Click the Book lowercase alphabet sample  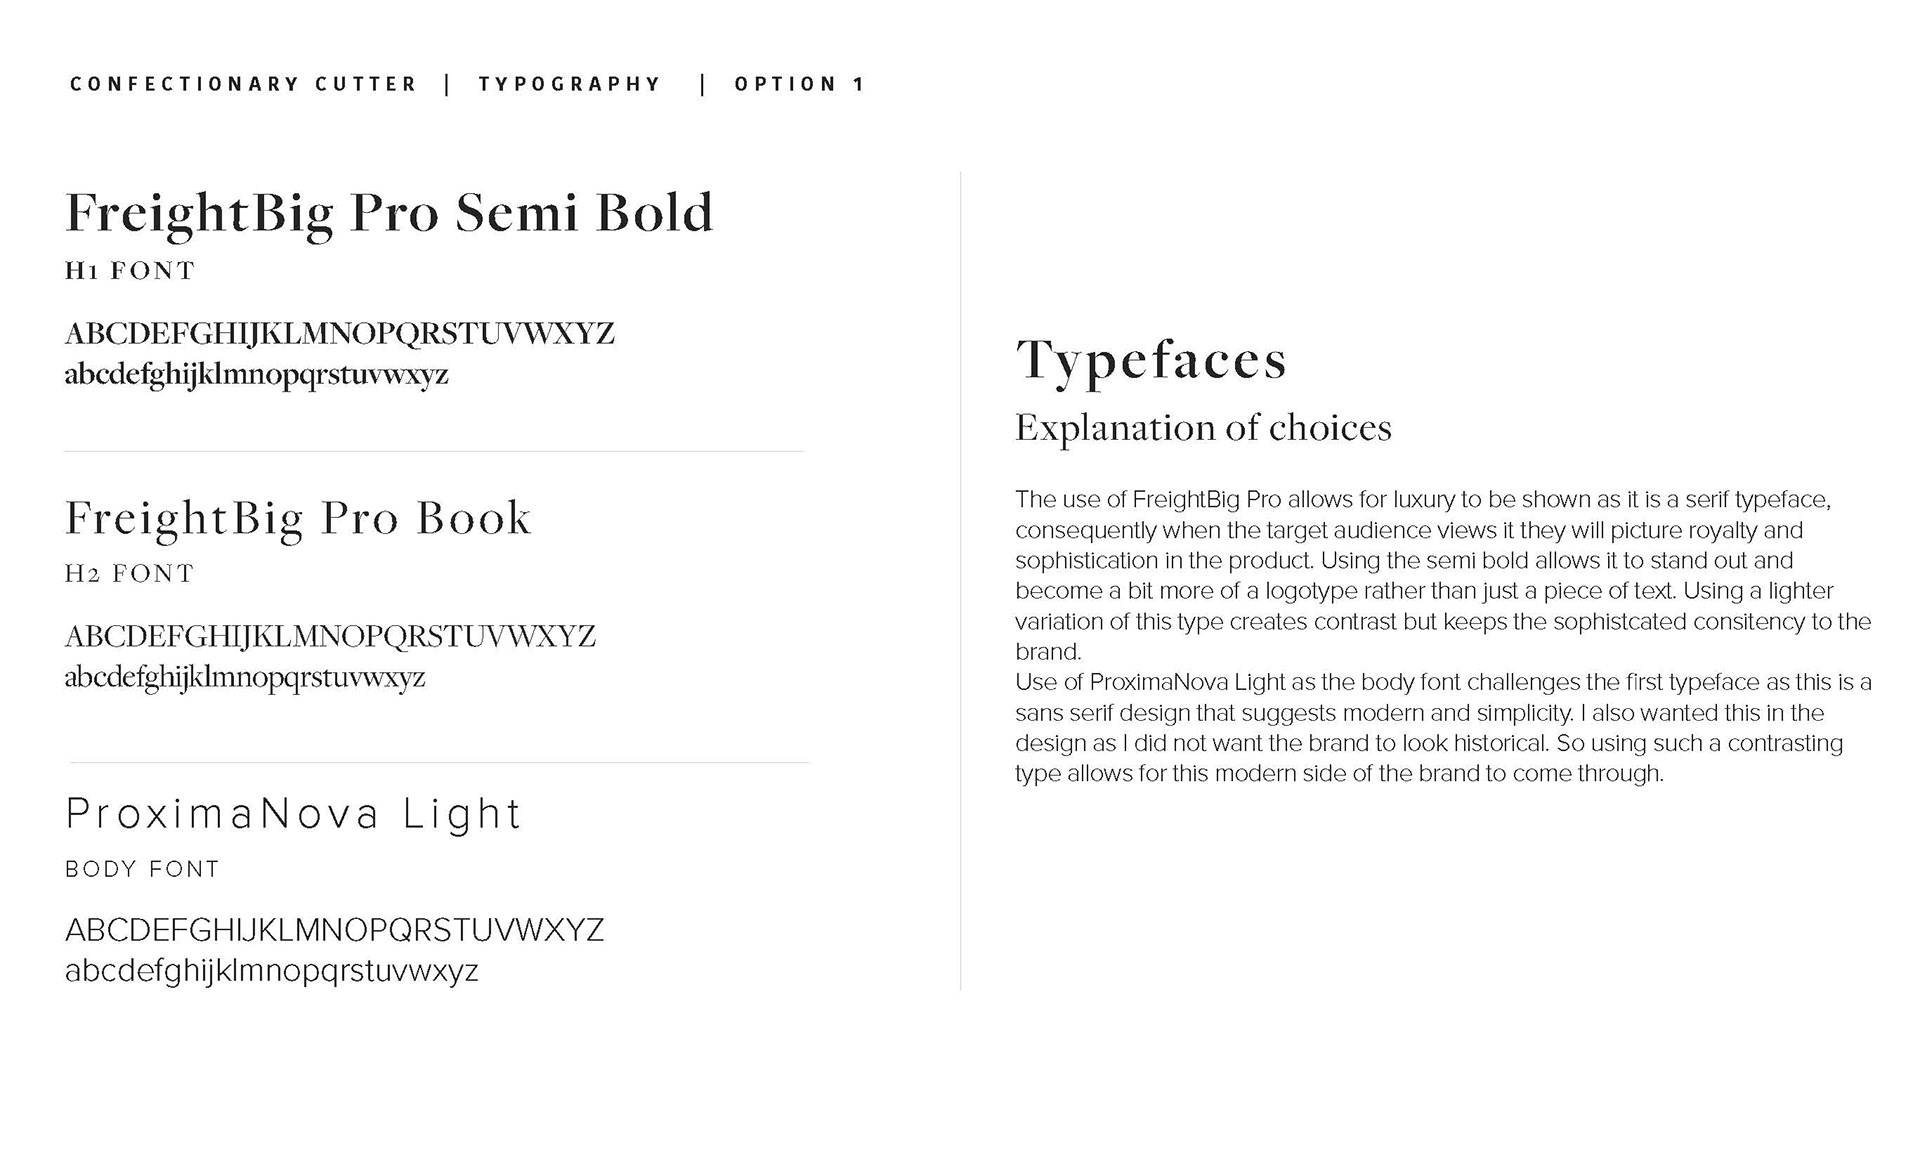tap(245, 678)
